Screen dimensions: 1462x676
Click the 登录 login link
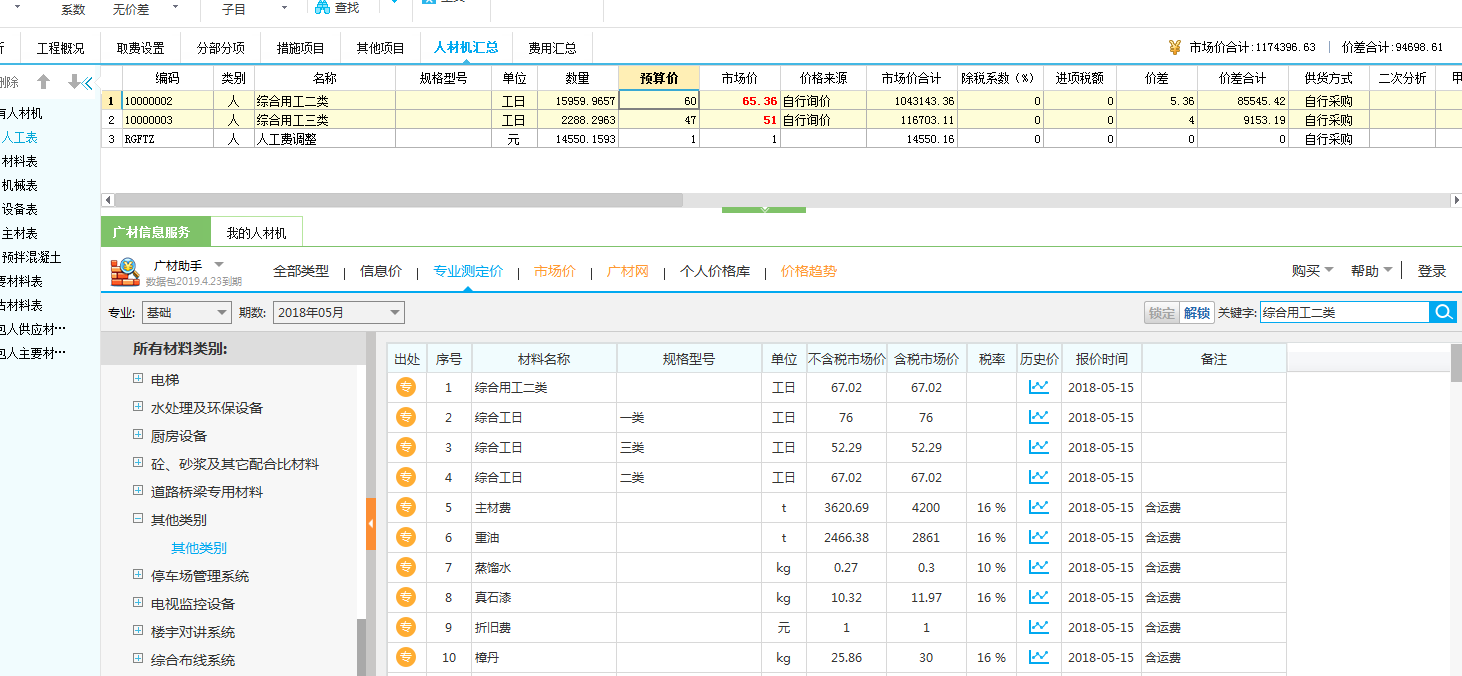coord(1432,271)
